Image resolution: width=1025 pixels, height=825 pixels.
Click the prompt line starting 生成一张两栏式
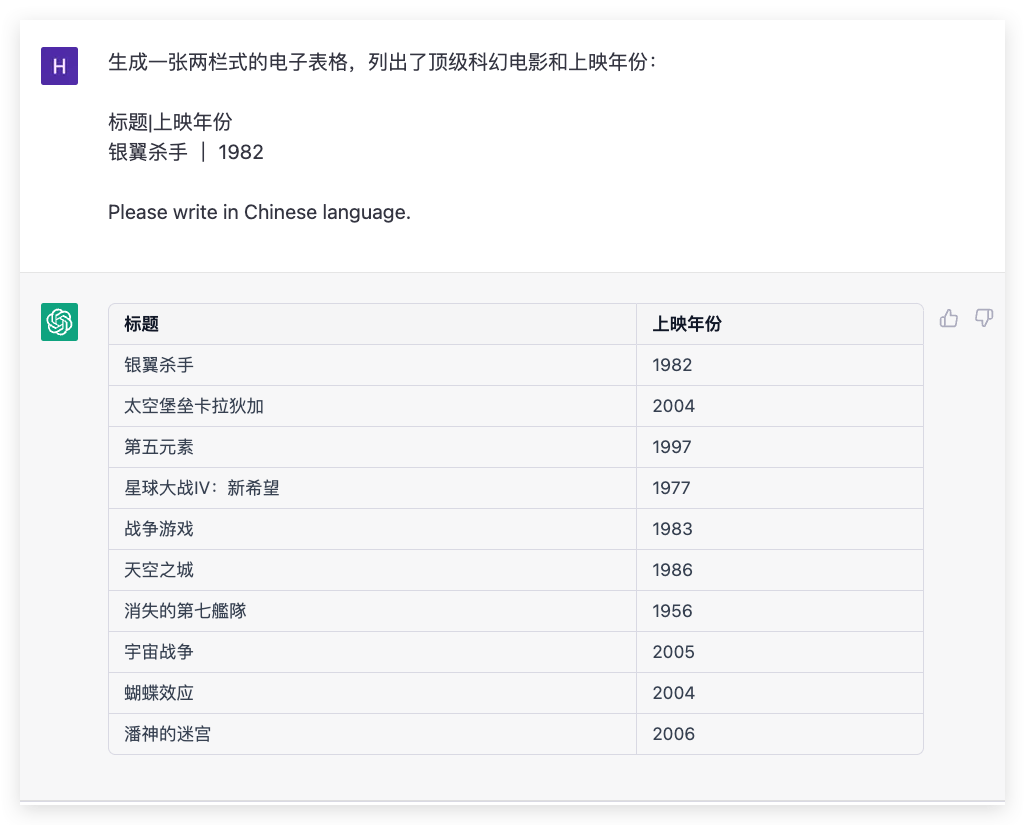(x=382, y=62)
